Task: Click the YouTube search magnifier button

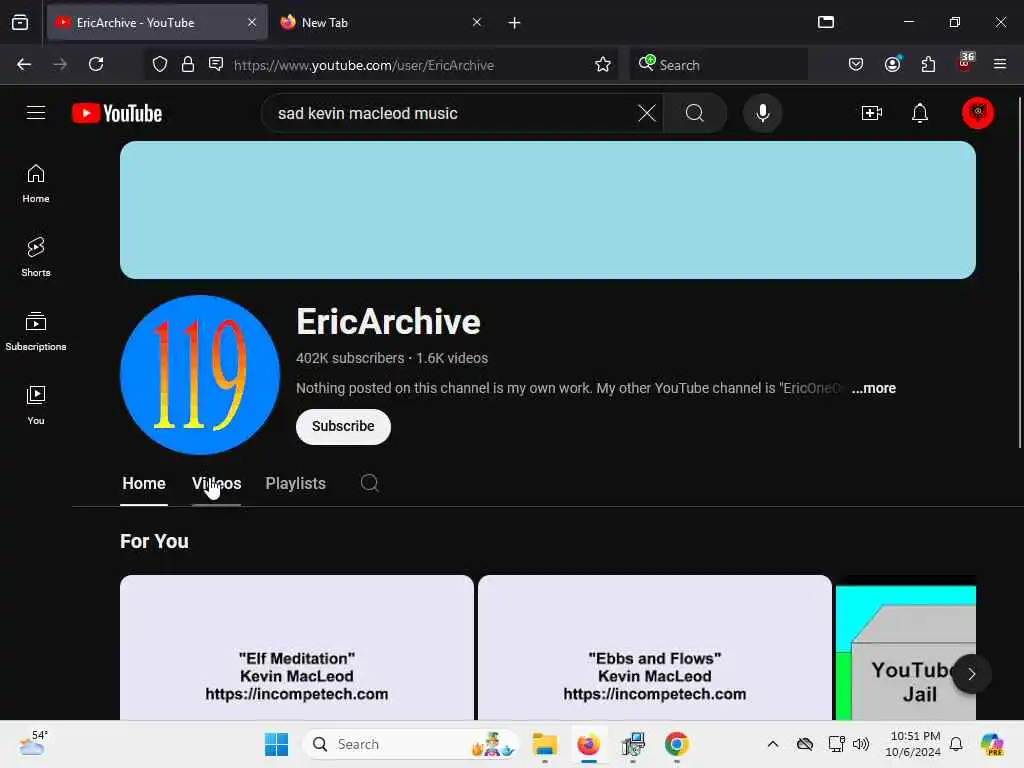Action: 695,113
